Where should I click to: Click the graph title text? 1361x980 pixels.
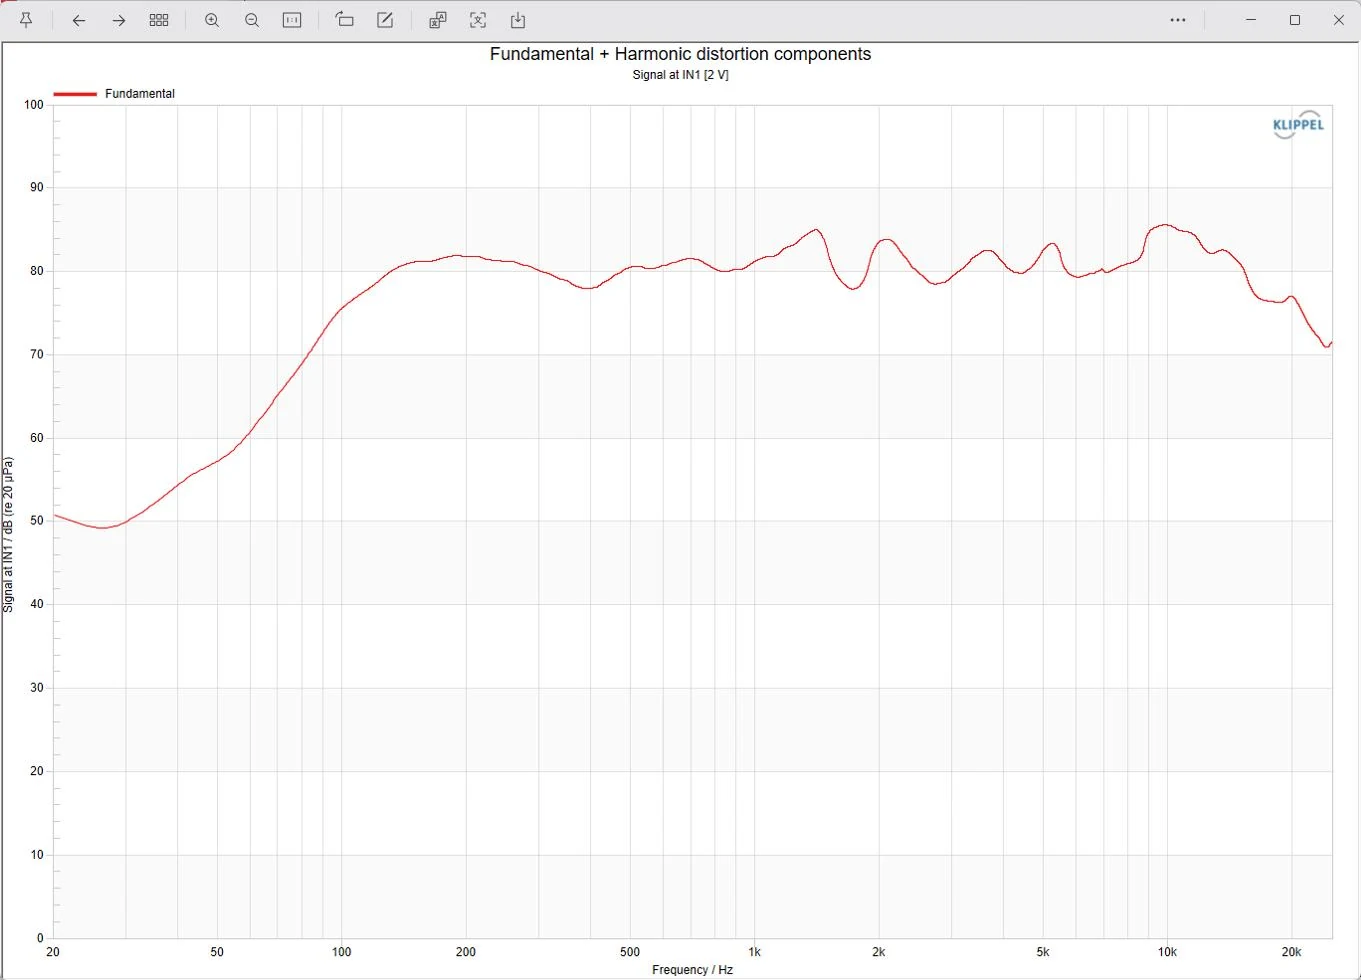coord(680,54)
